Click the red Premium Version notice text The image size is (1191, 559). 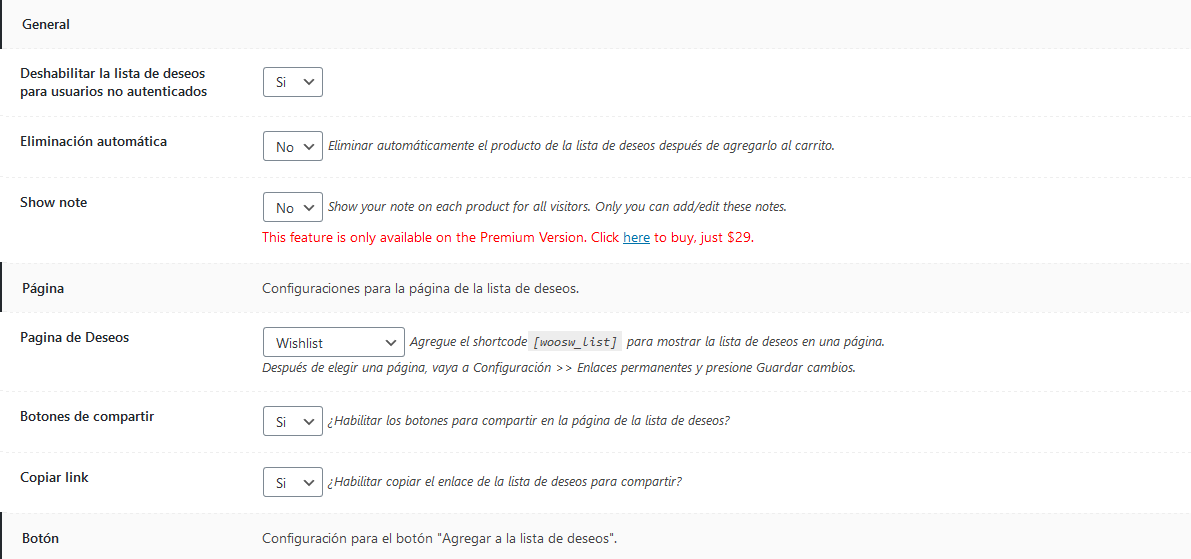(x=440, y=238)
